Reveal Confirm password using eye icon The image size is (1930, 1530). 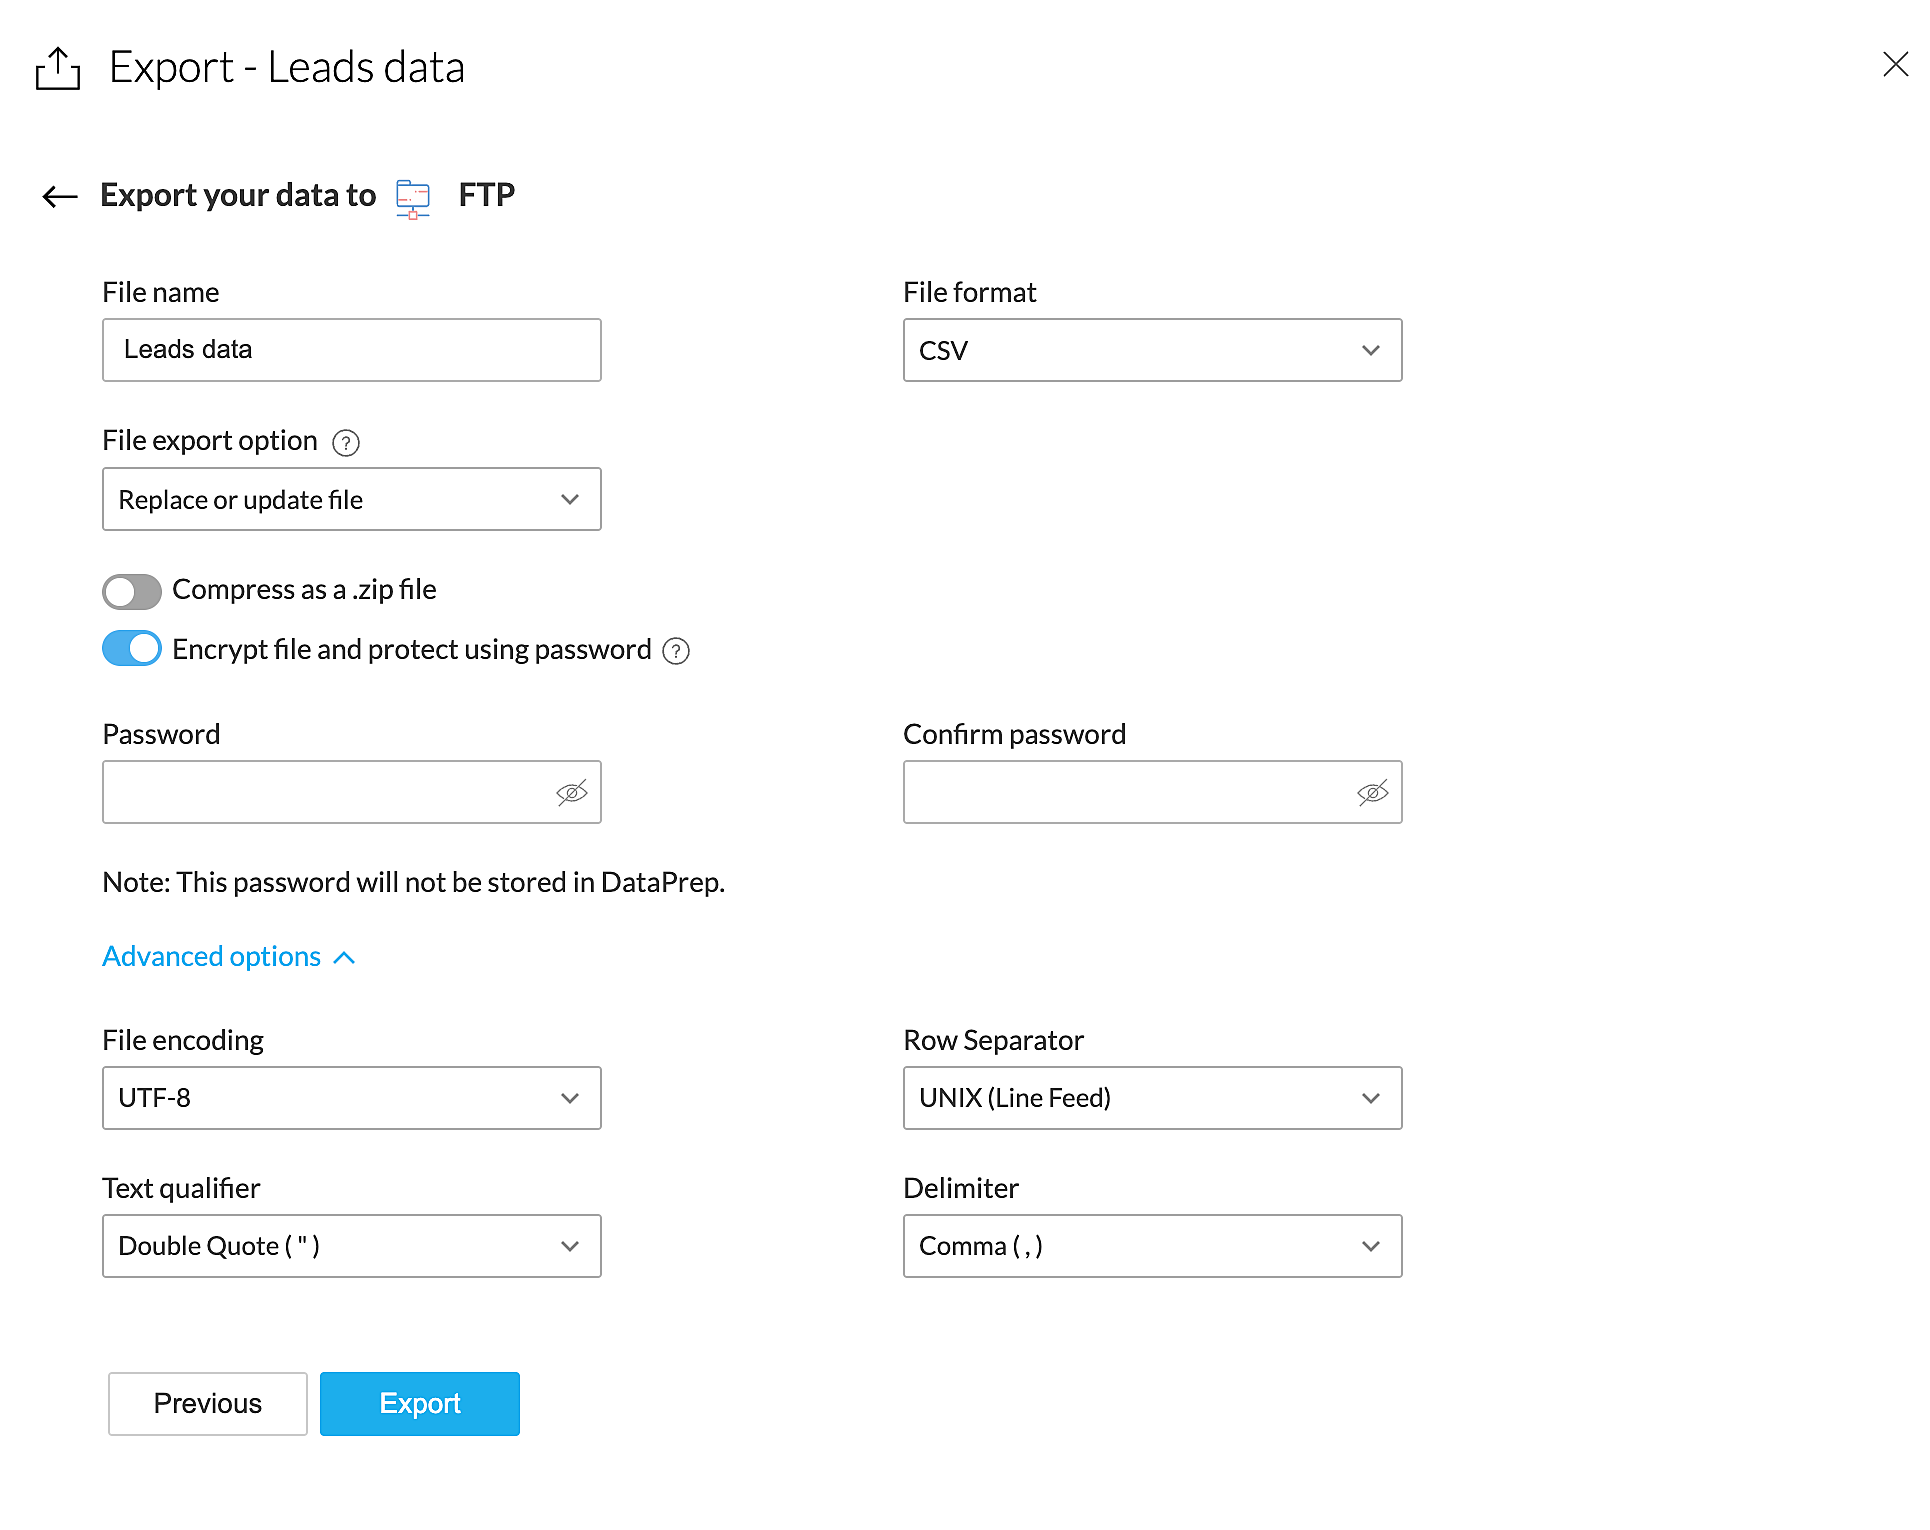coord(1372,793)
